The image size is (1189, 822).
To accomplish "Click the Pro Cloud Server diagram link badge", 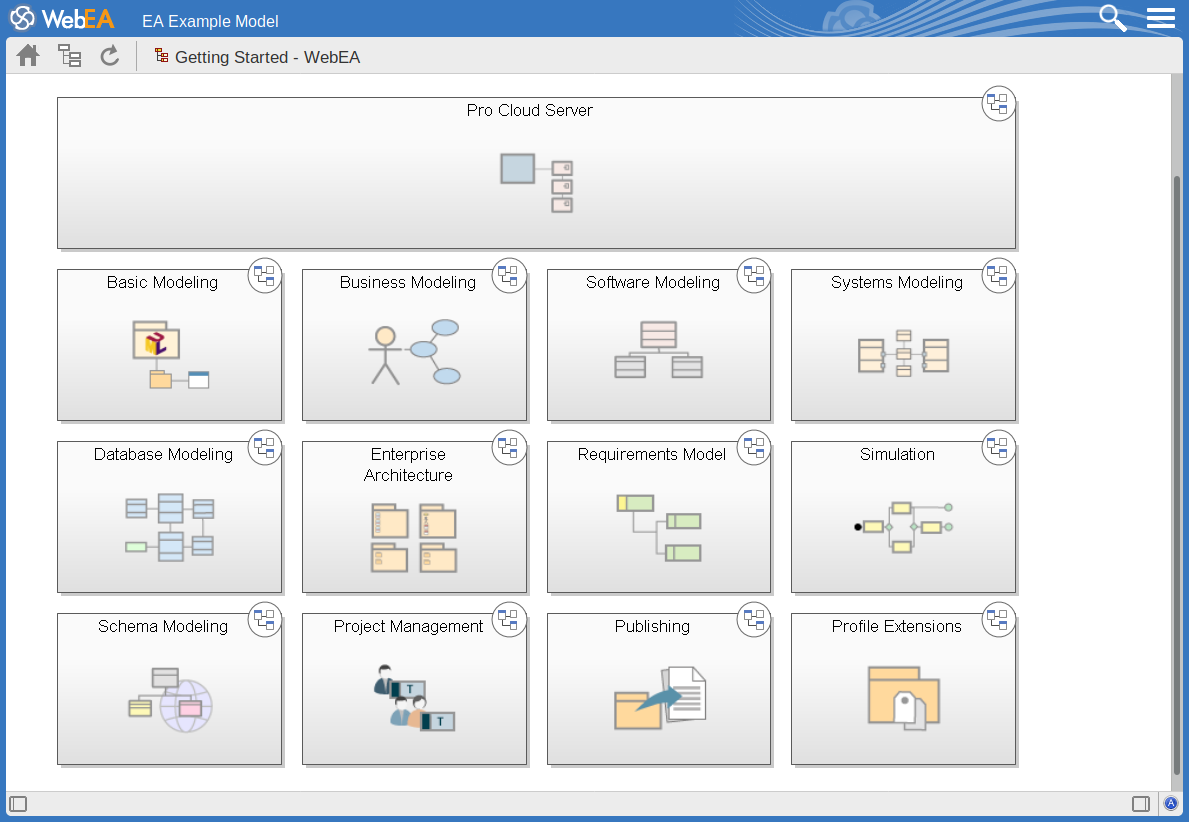I will 998,103.
